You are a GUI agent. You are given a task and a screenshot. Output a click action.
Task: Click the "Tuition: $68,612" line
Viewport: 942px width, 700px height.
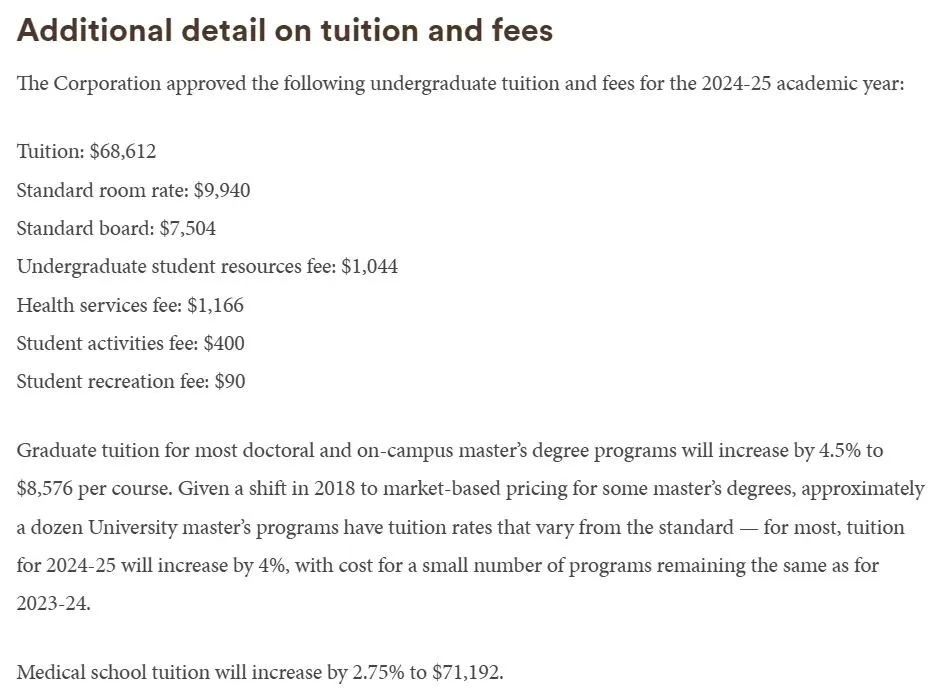pyautogui.click(x=86, y=152)
